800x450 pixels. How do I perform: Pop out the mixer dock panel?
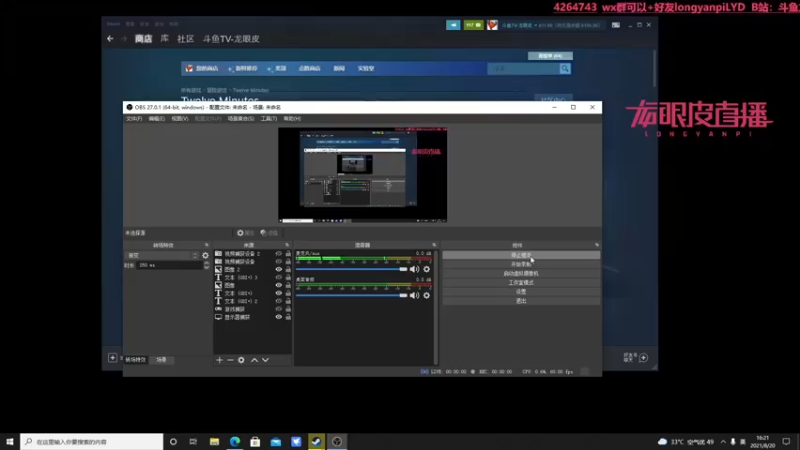[x=434, y=245]
